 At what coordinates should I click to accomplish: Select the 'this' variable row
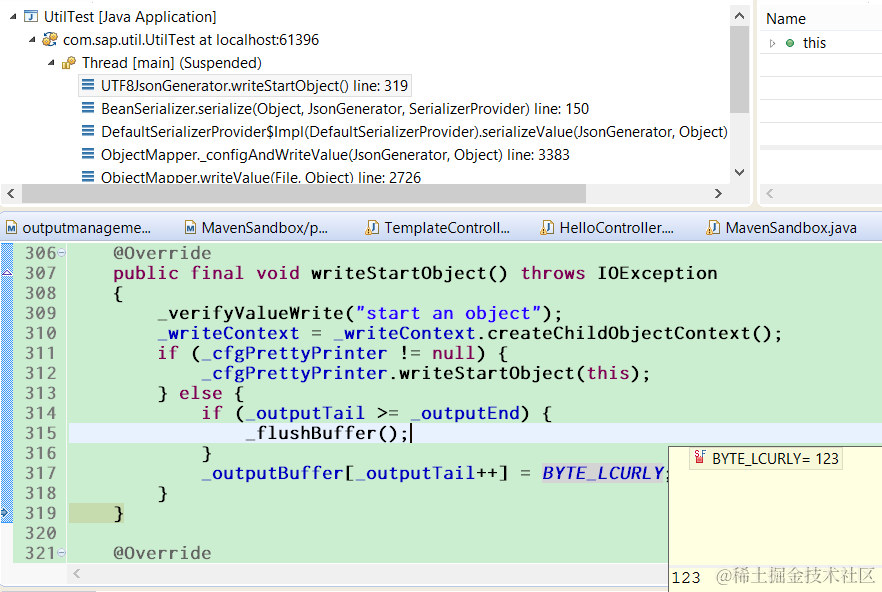[821, 43]
